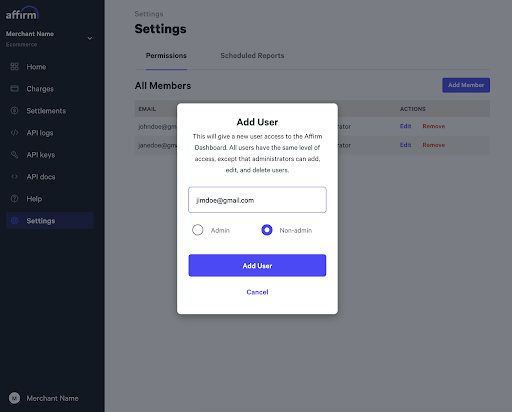Screen dimensions: 512x412
Task: Click the email input field
Action: click(x=257, y=200)
